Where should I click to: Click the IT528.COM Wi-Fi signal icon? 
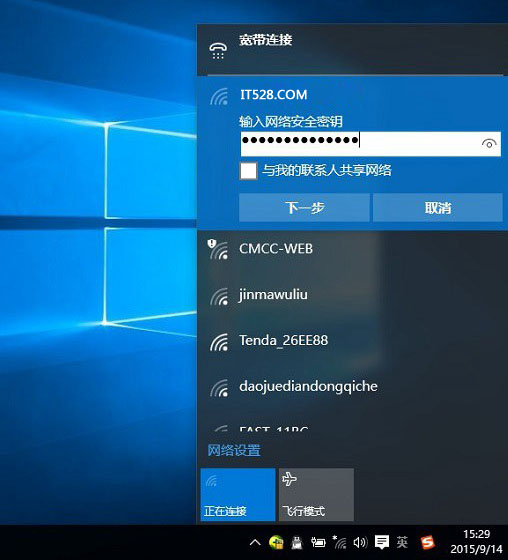tap(219, 96)
